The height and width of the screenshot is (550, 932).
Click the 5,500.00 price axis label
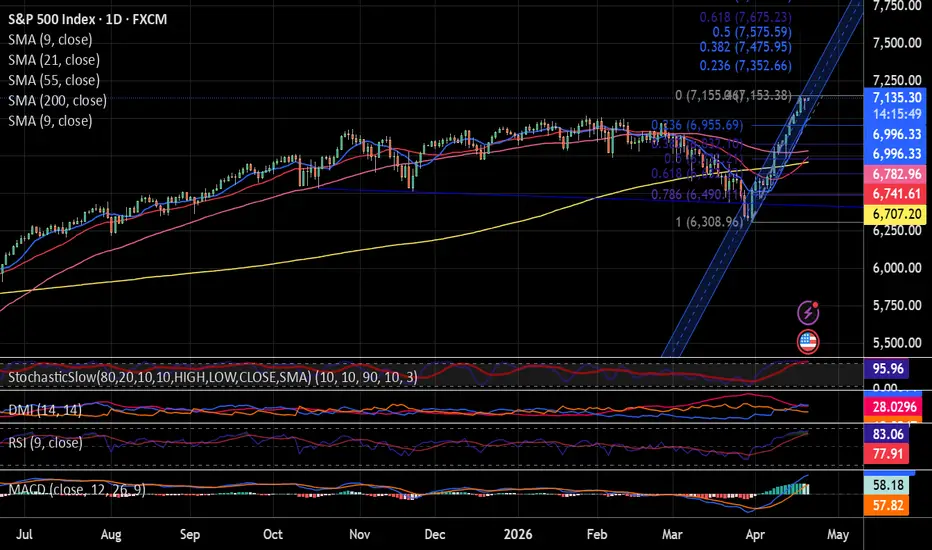click(897, 343)
